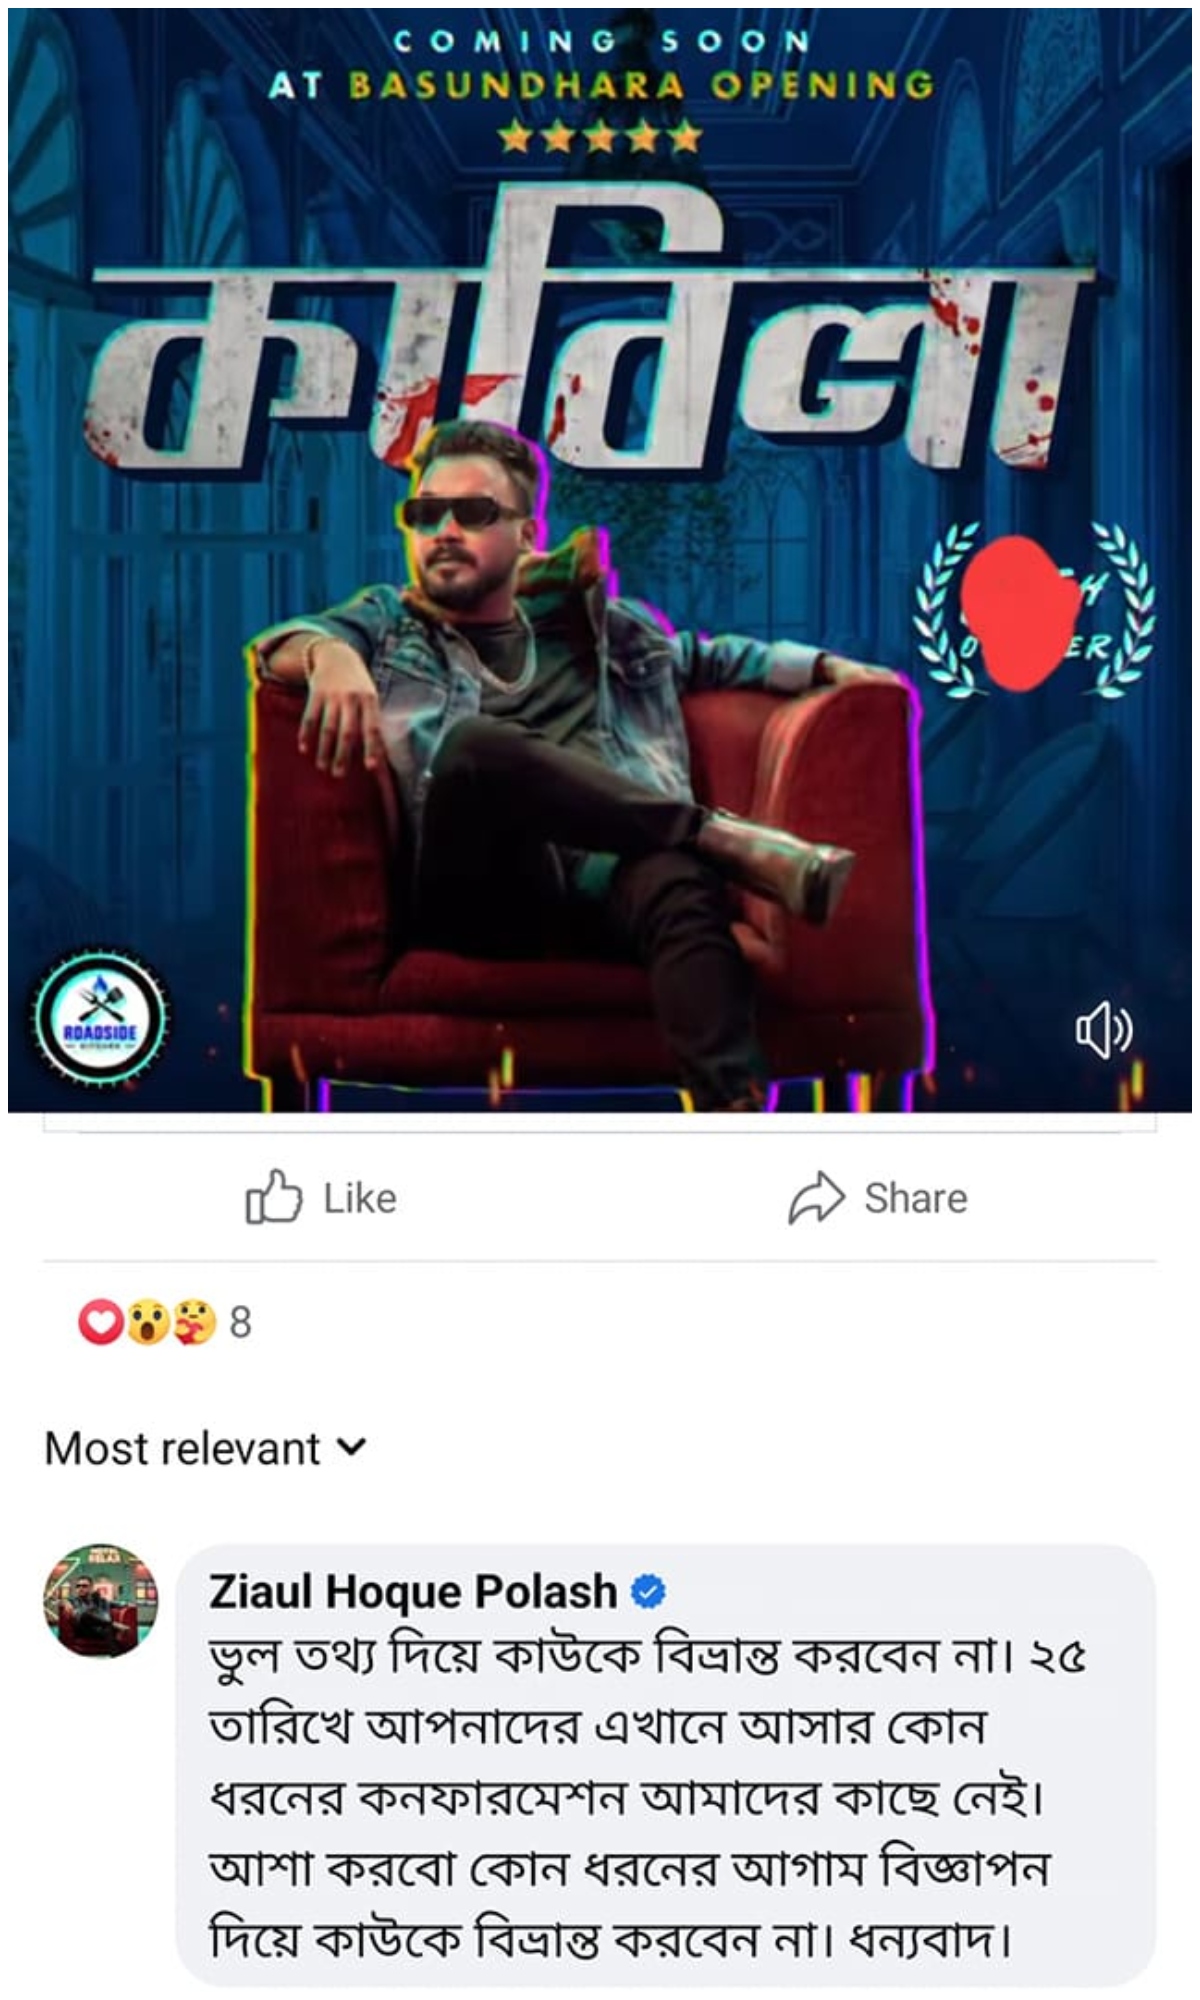Open the reactions count of 8
The image size is (1200, 2000).
[x=240, y=1322]
